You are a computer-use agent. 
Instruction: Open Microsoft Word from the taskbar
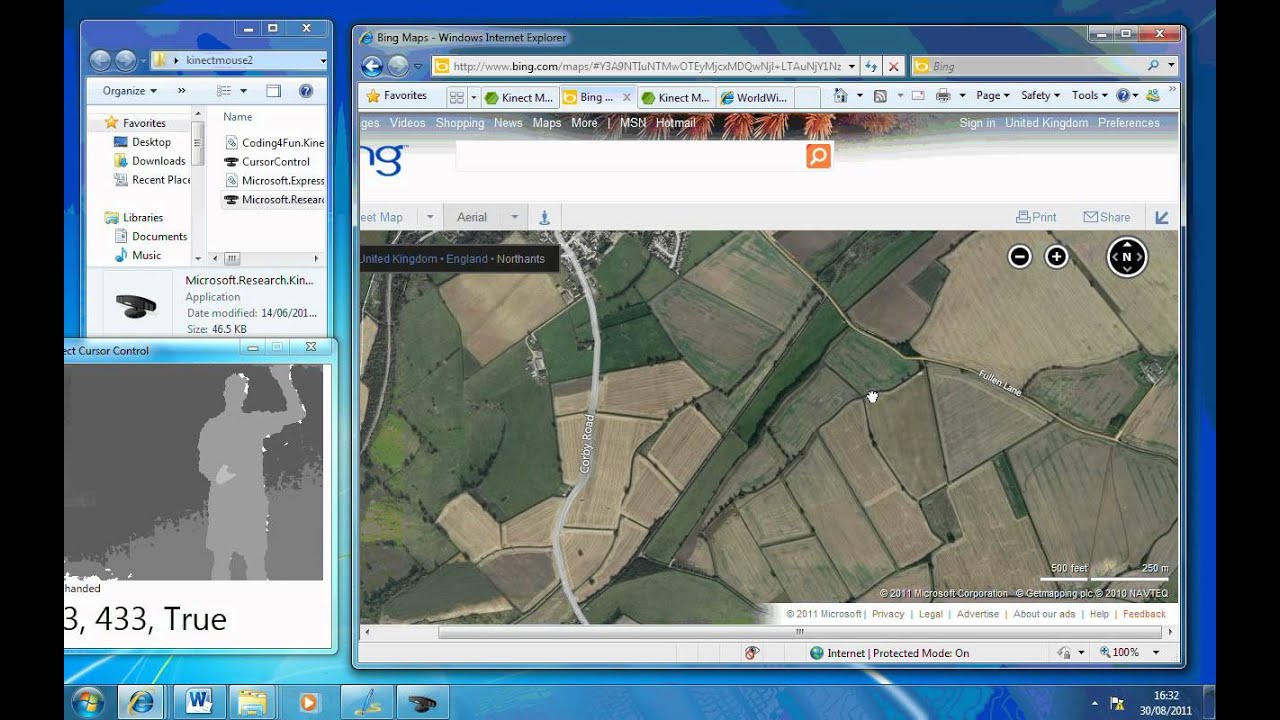point(197,702)
